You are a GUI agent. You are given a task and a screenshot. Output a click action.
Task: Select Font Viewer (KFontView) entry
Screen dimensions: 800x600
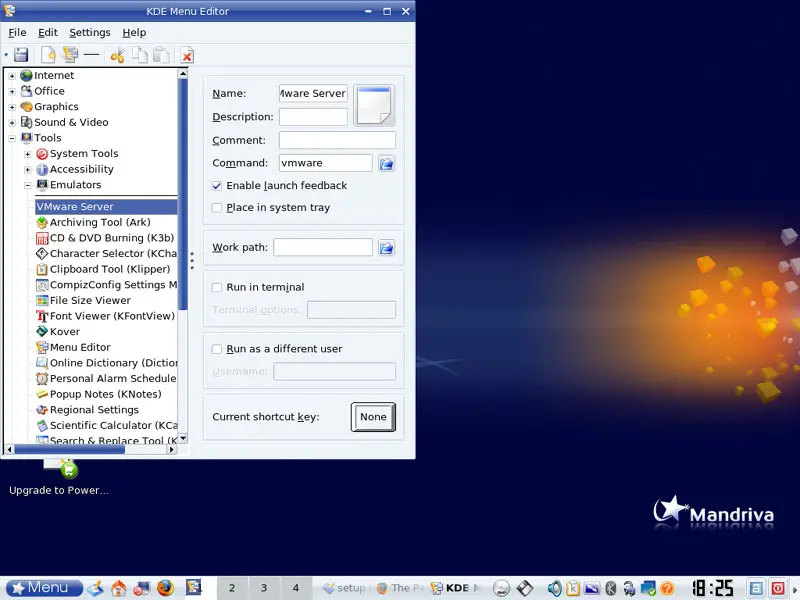coord(106,316)
